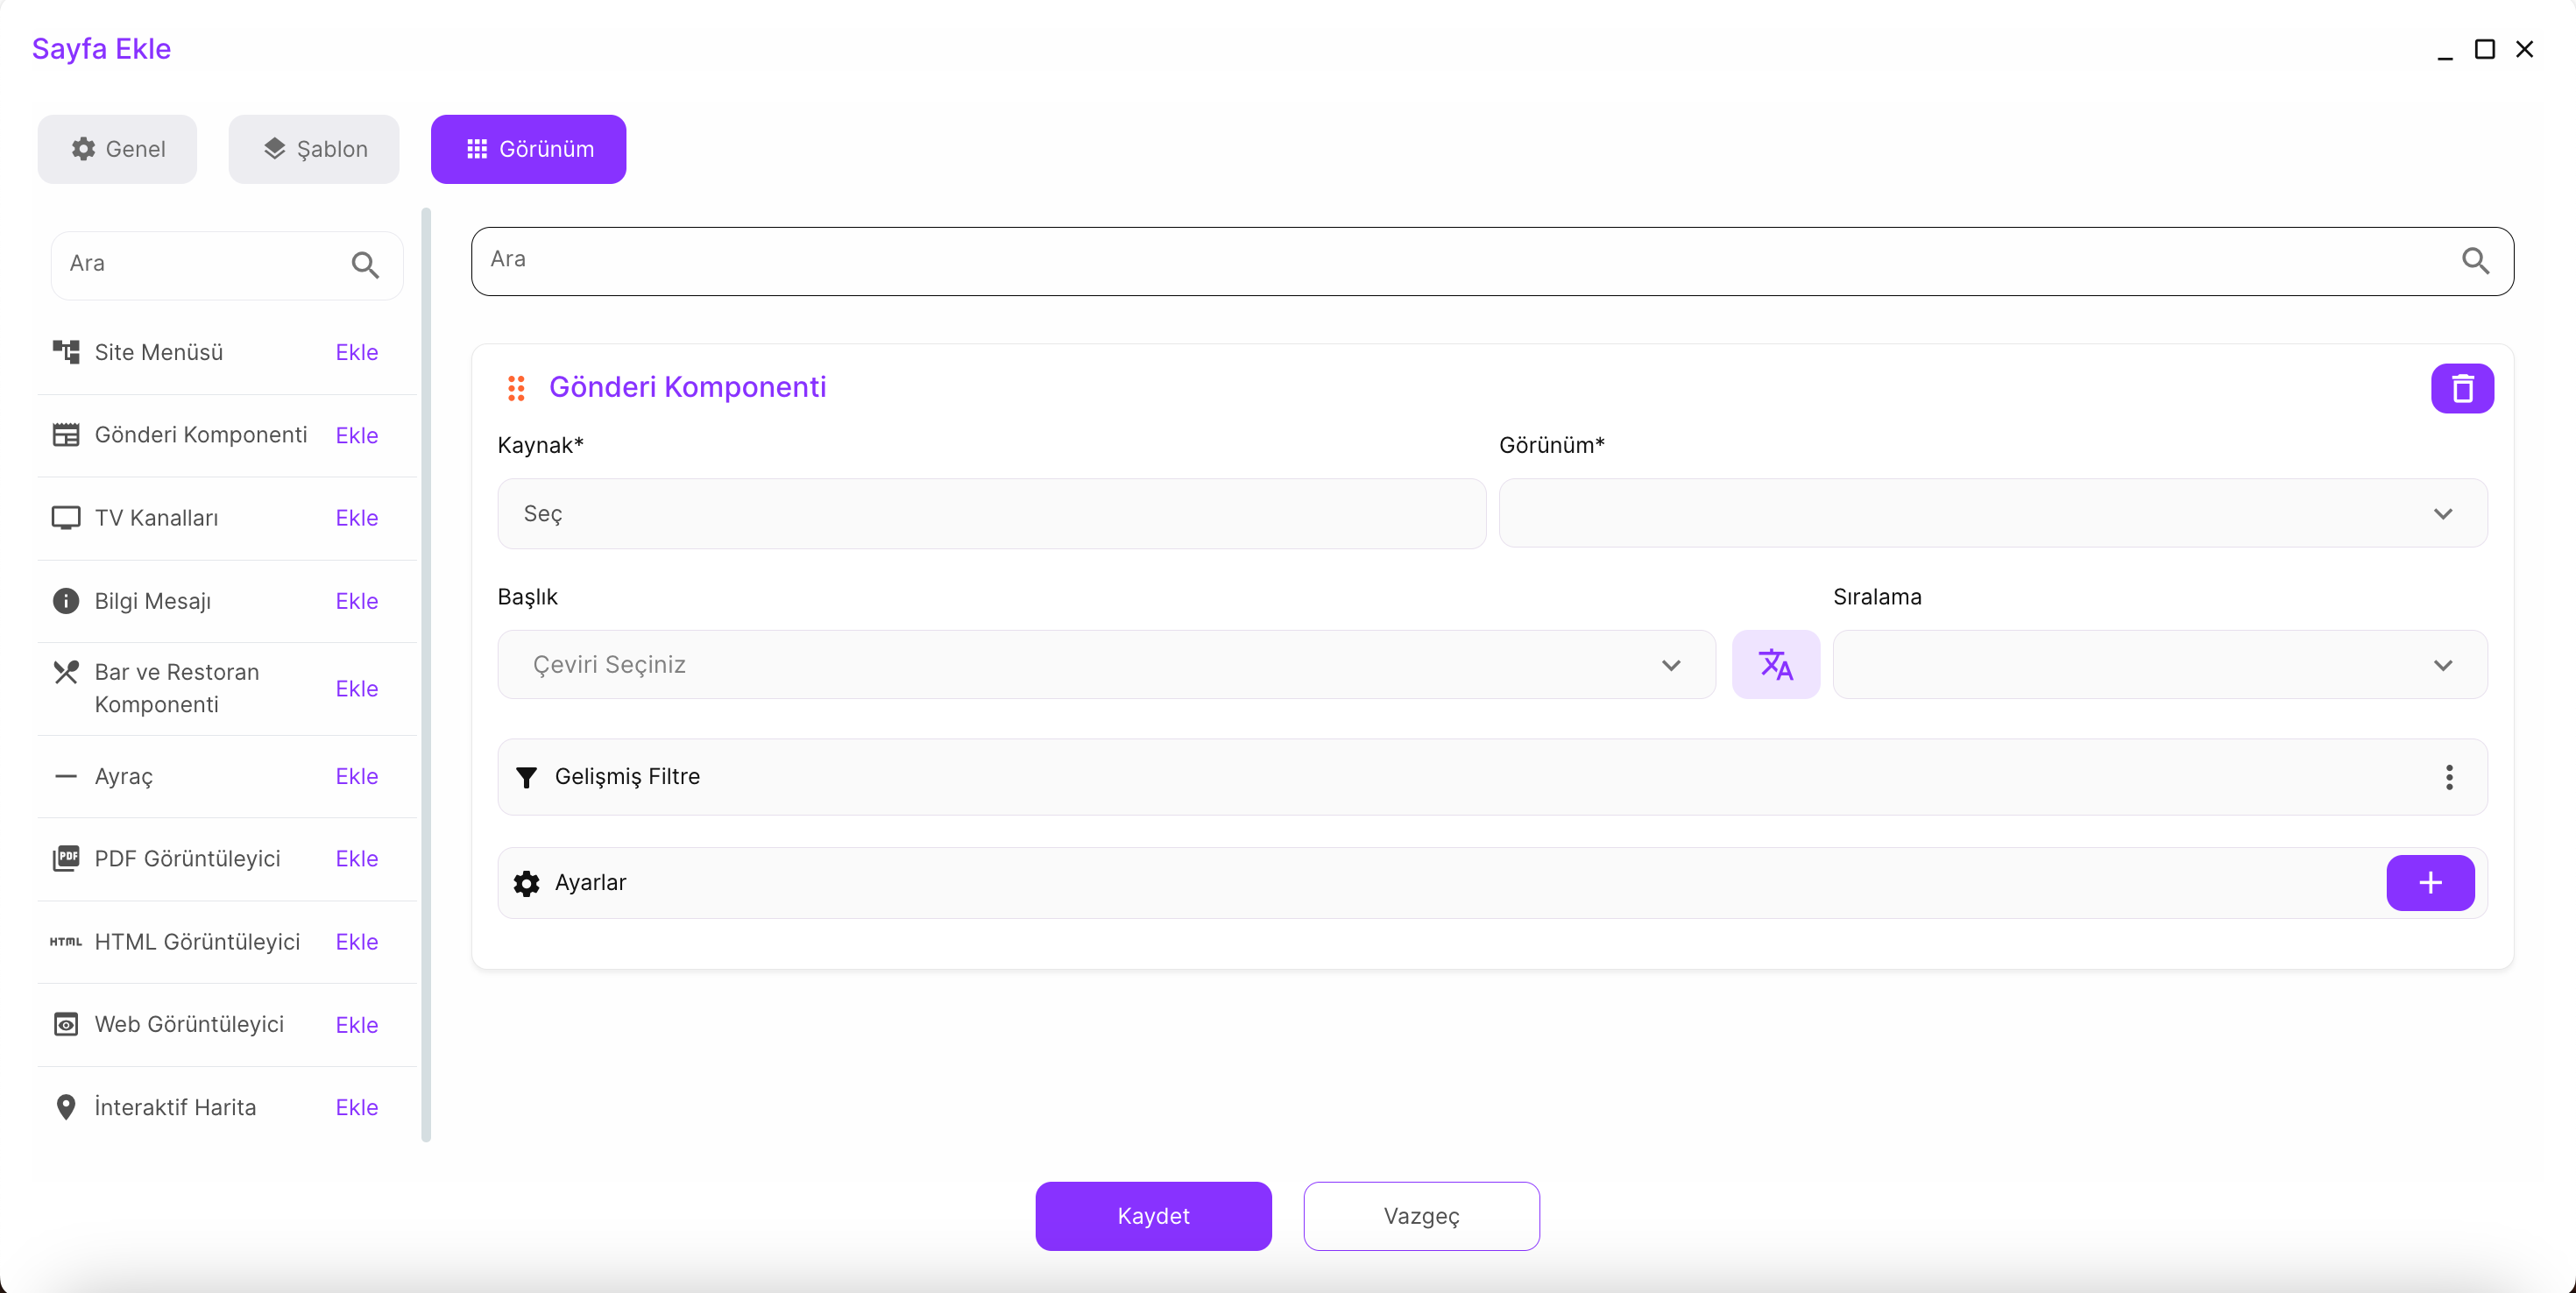Open the Görünüm dropdown field
The width and height of the screenshot is (2576, 1293).
1992,513
